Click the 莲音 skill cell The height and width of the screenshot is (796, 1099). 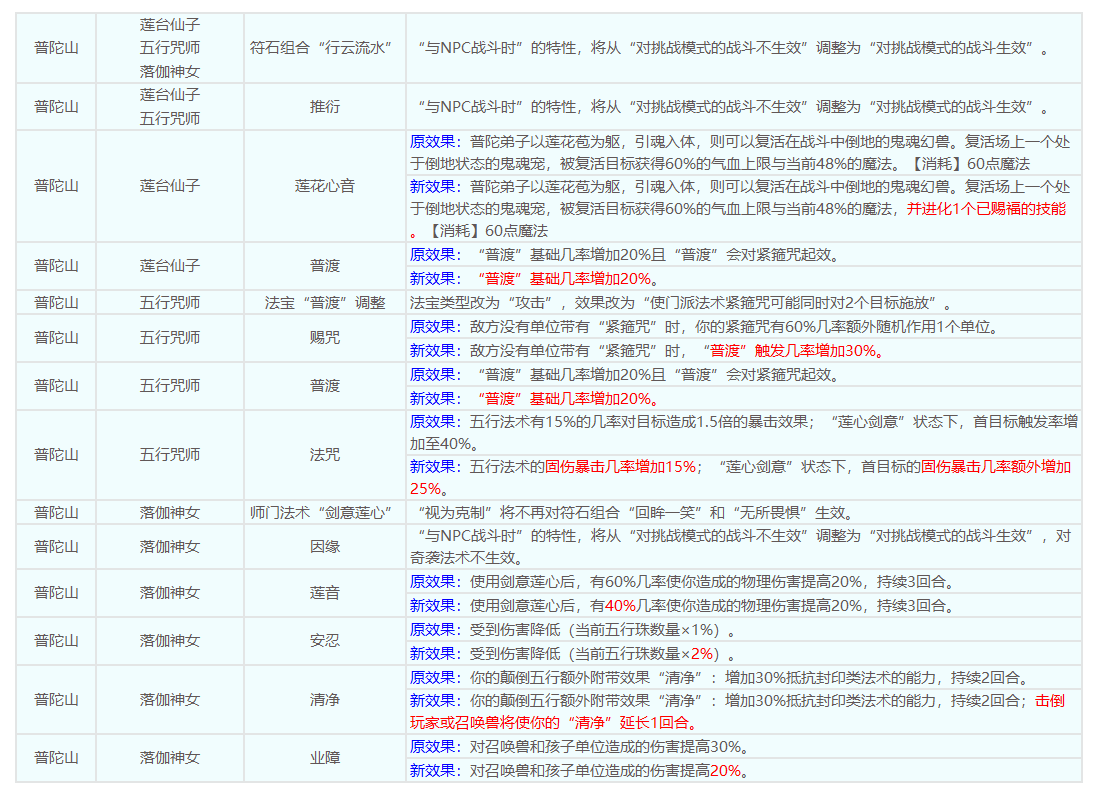tap(325, 593)
